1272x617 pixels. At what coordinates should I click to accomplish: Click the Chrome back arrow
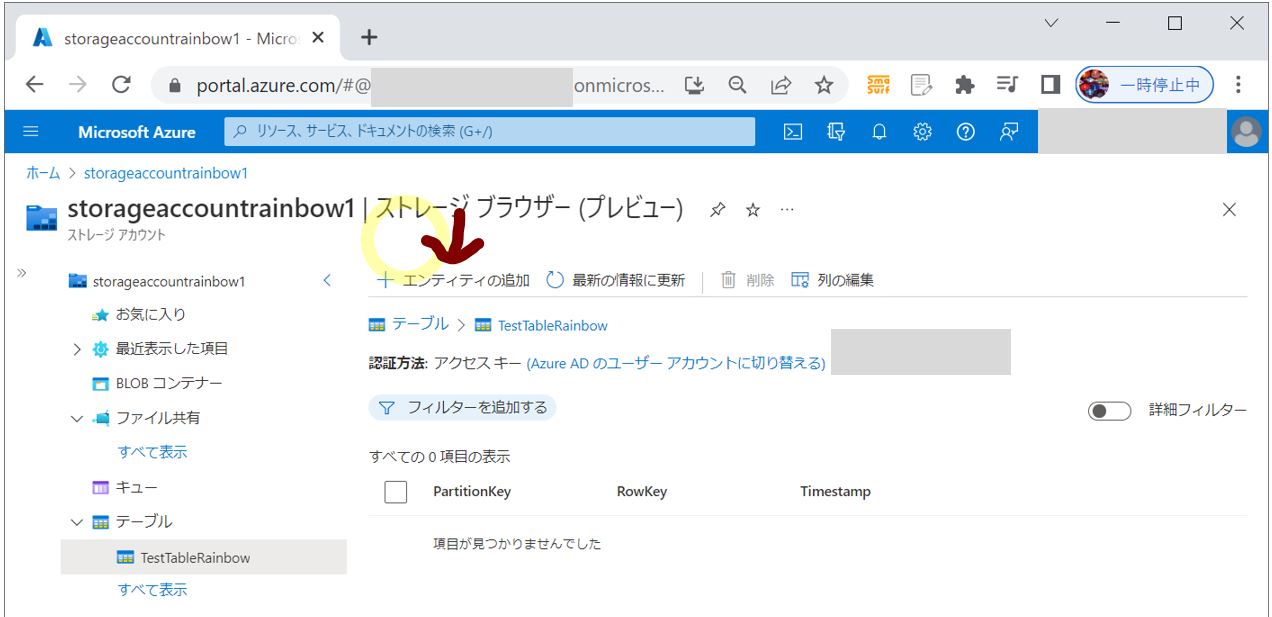[35, 85]
